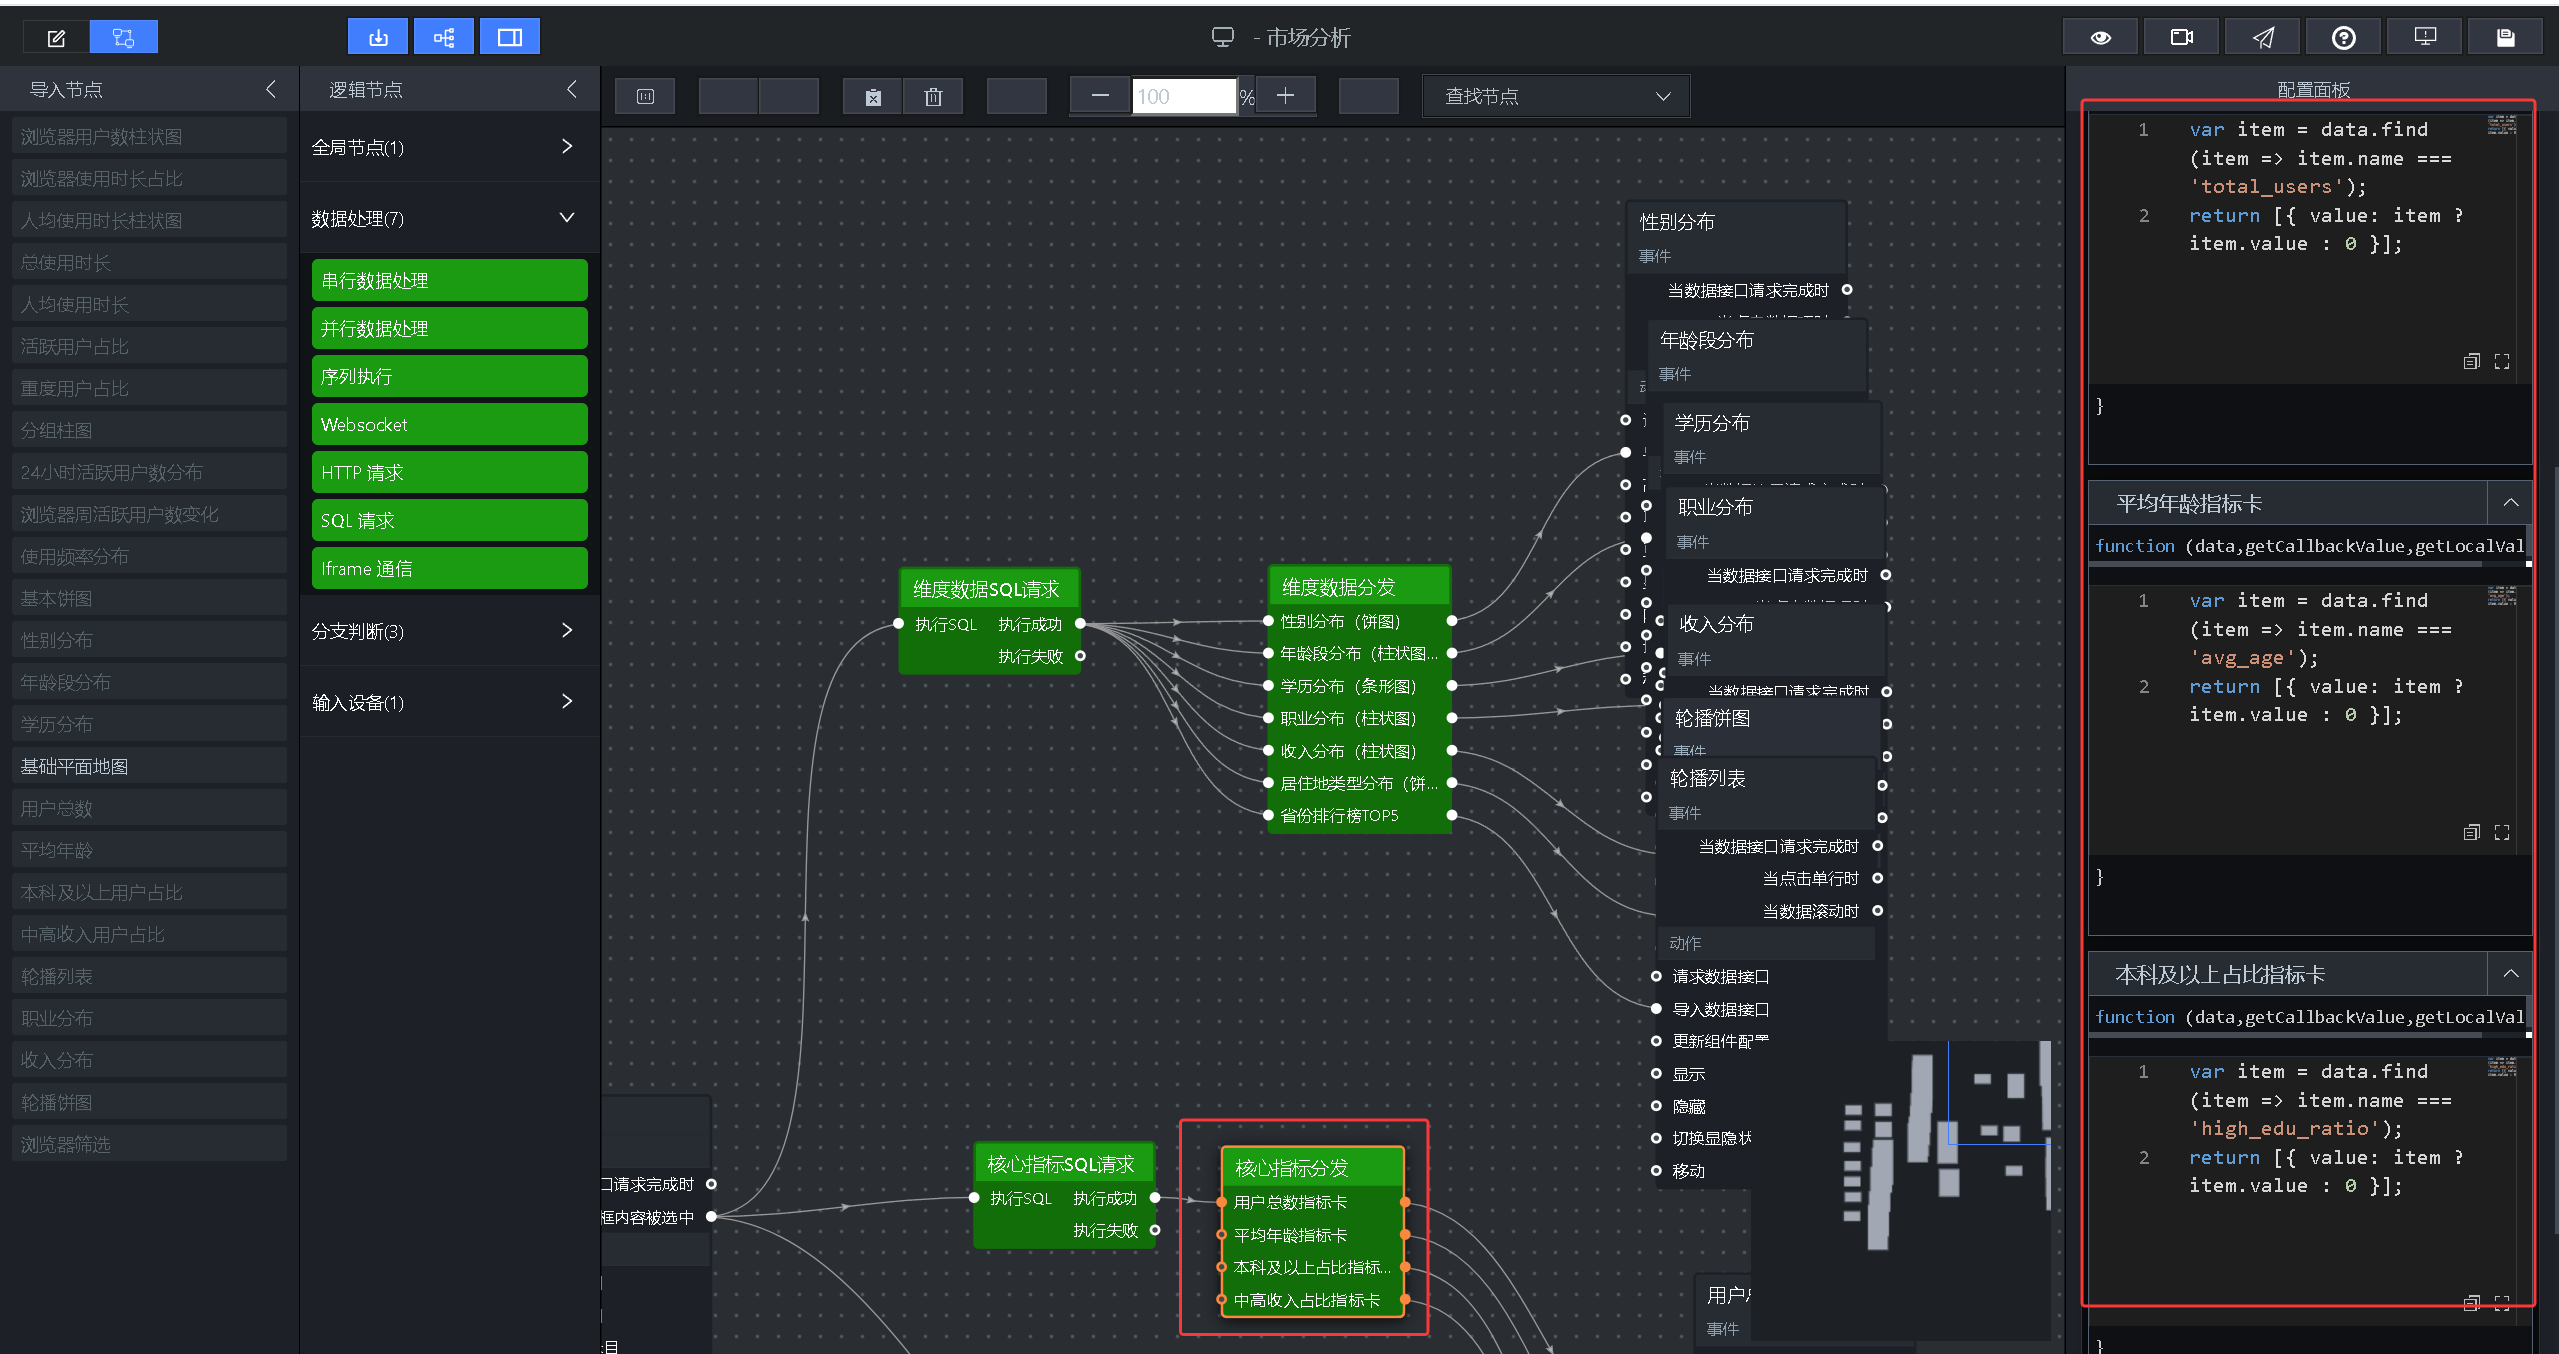Open help via question mark icon

click(2344, 37)
